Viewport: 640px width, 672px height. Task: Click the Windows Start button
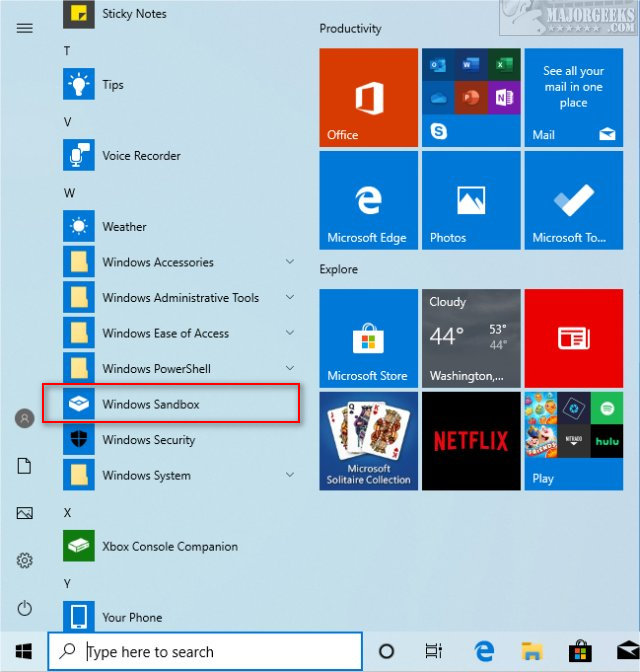(24, 652)
